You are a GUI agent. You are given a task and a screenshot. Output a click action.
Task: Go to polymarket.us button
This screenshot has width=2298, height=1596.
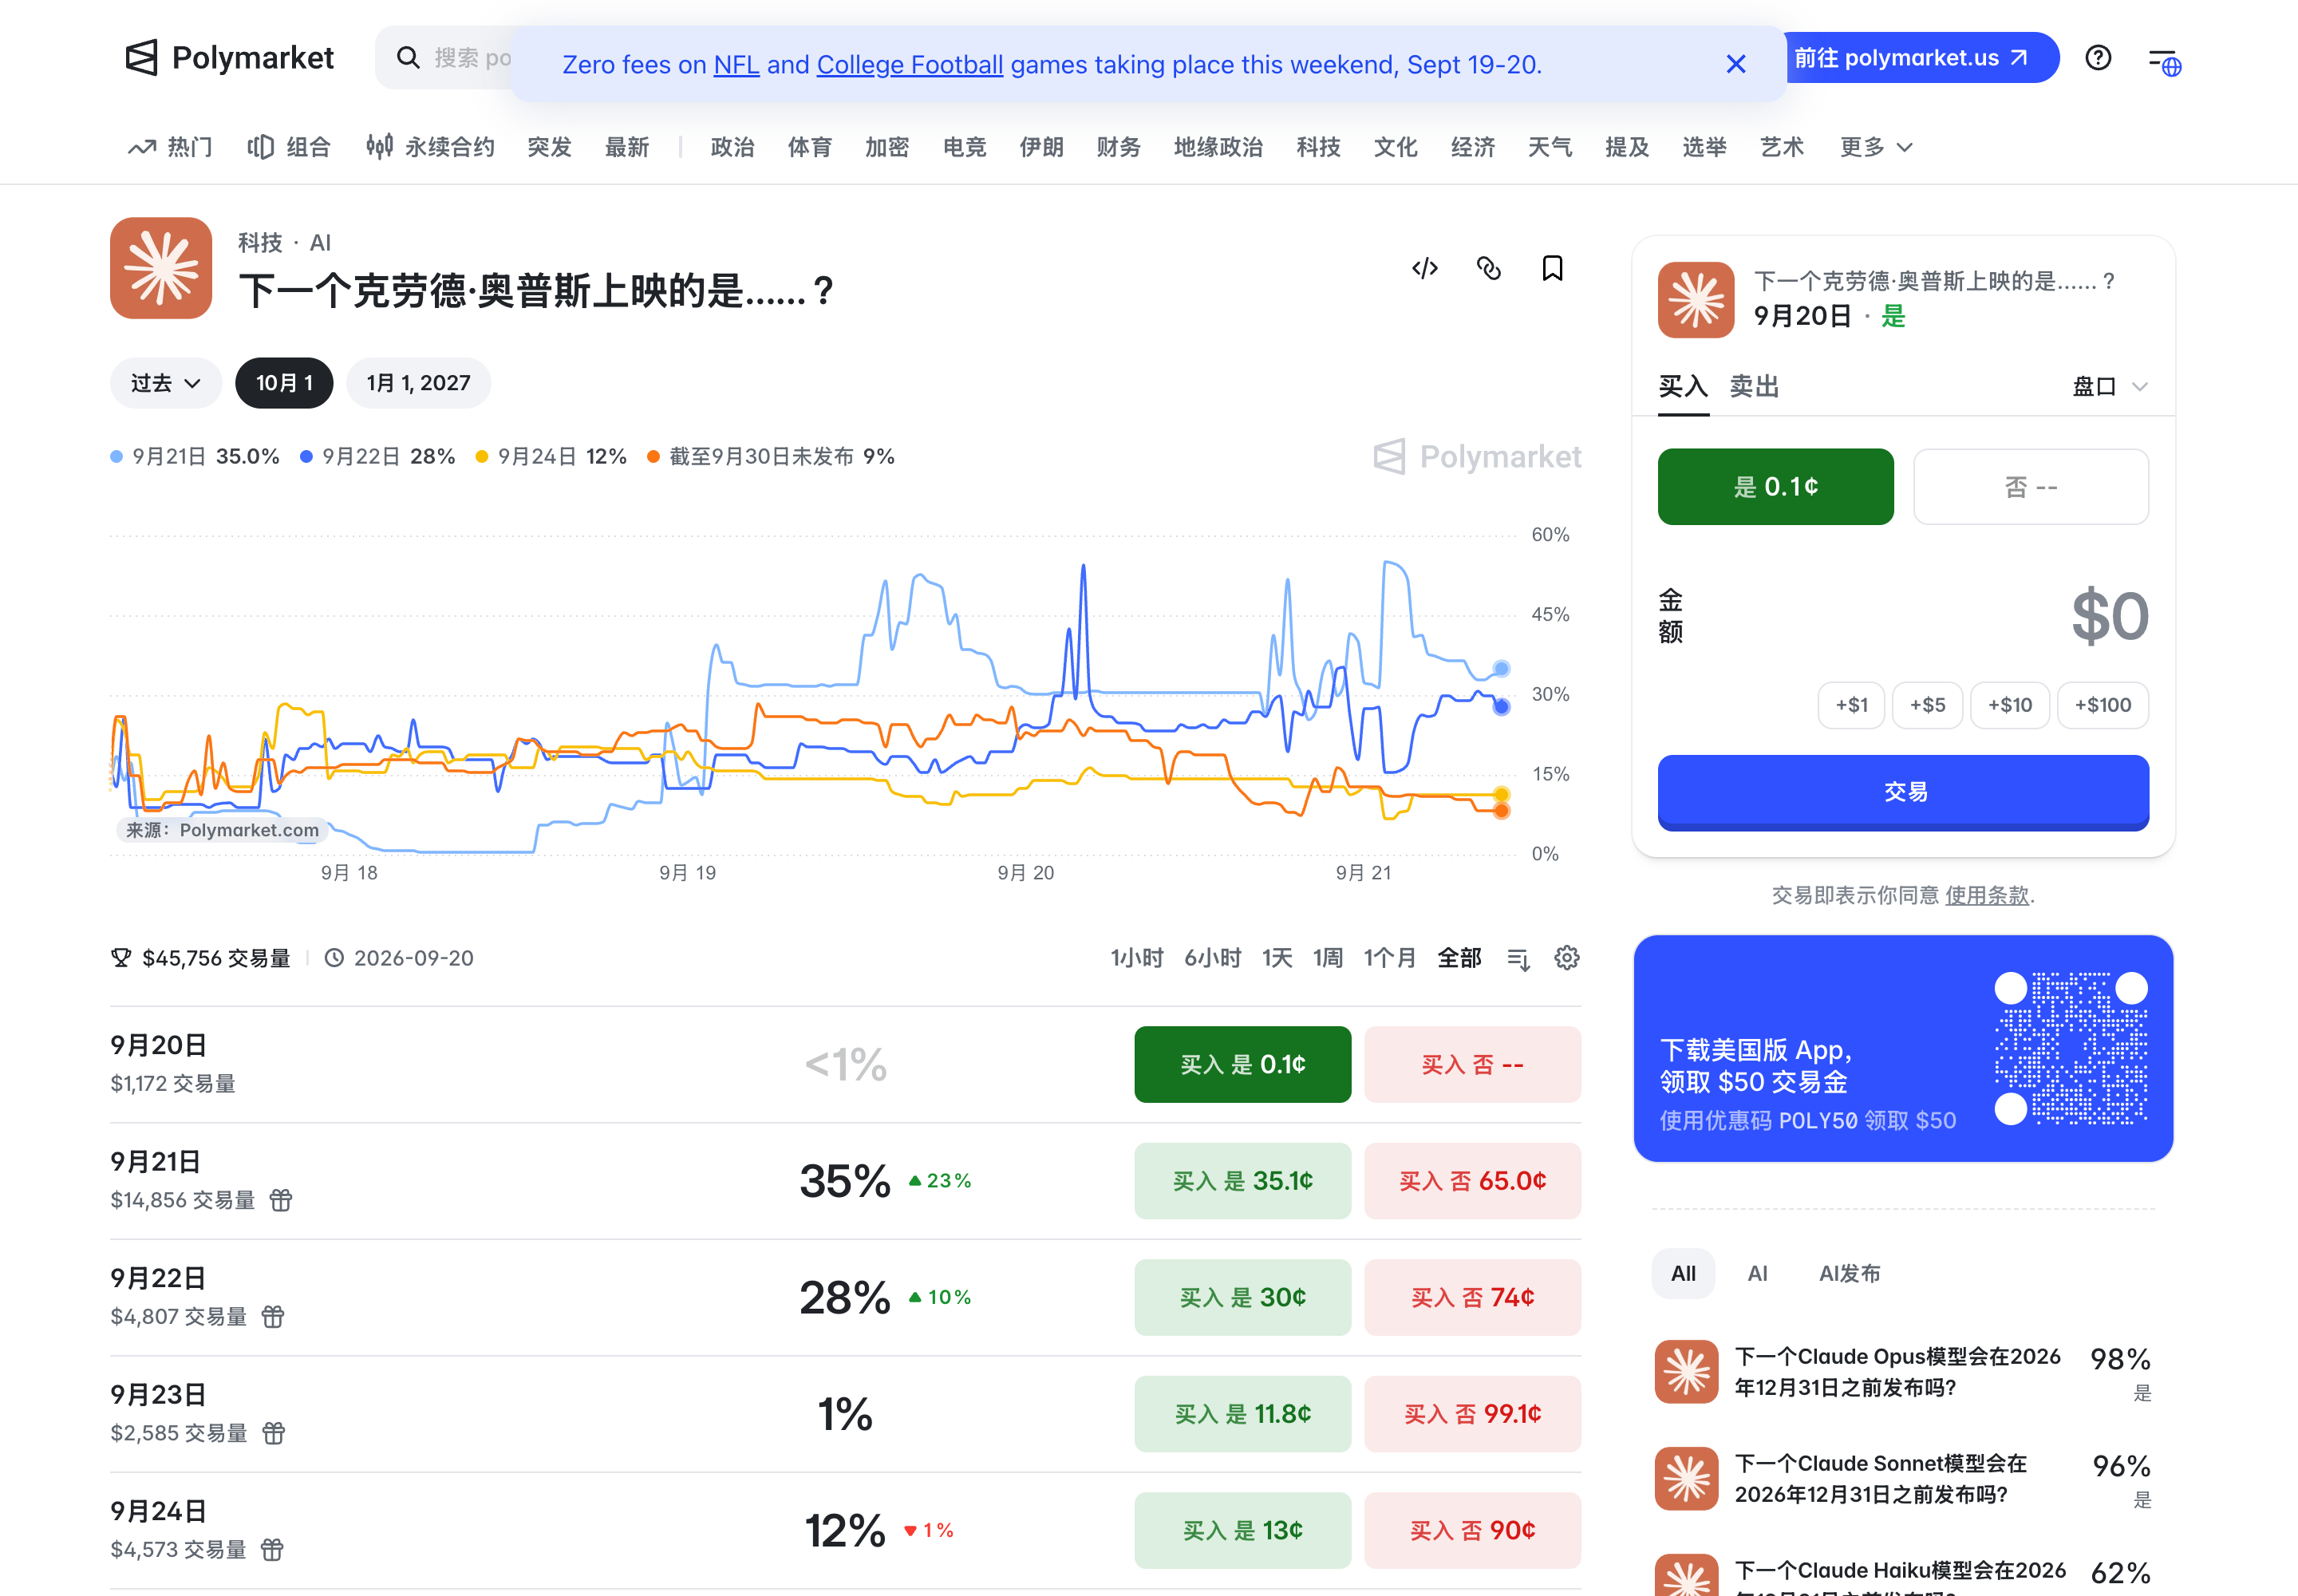click(x=1919, y=58)
